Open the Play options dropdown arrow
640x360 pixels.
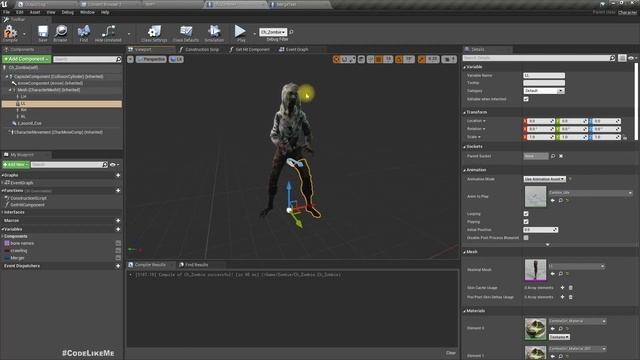point(254,33)
